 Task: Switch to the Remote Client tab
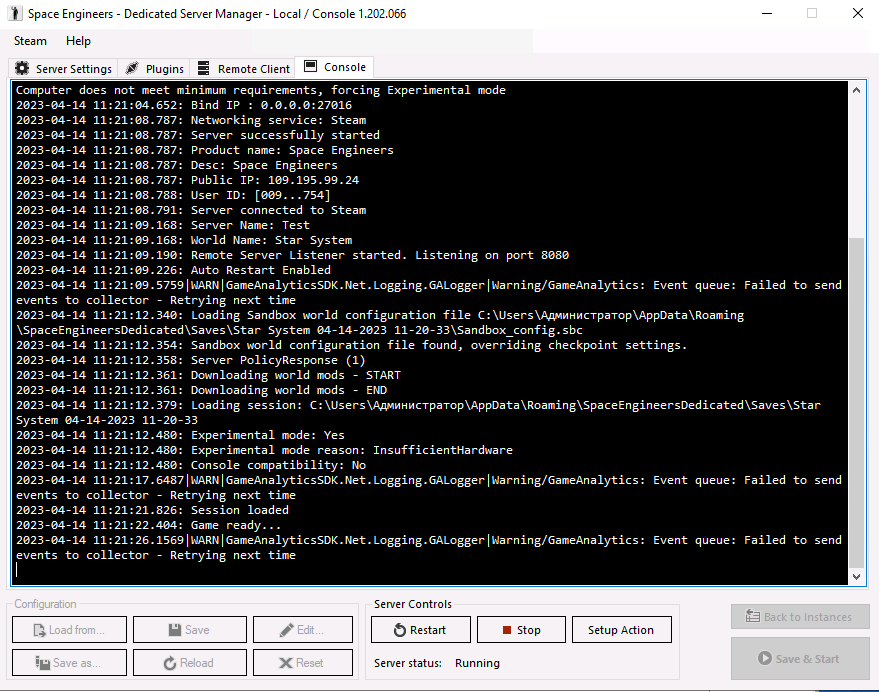(x=243, y=69)
